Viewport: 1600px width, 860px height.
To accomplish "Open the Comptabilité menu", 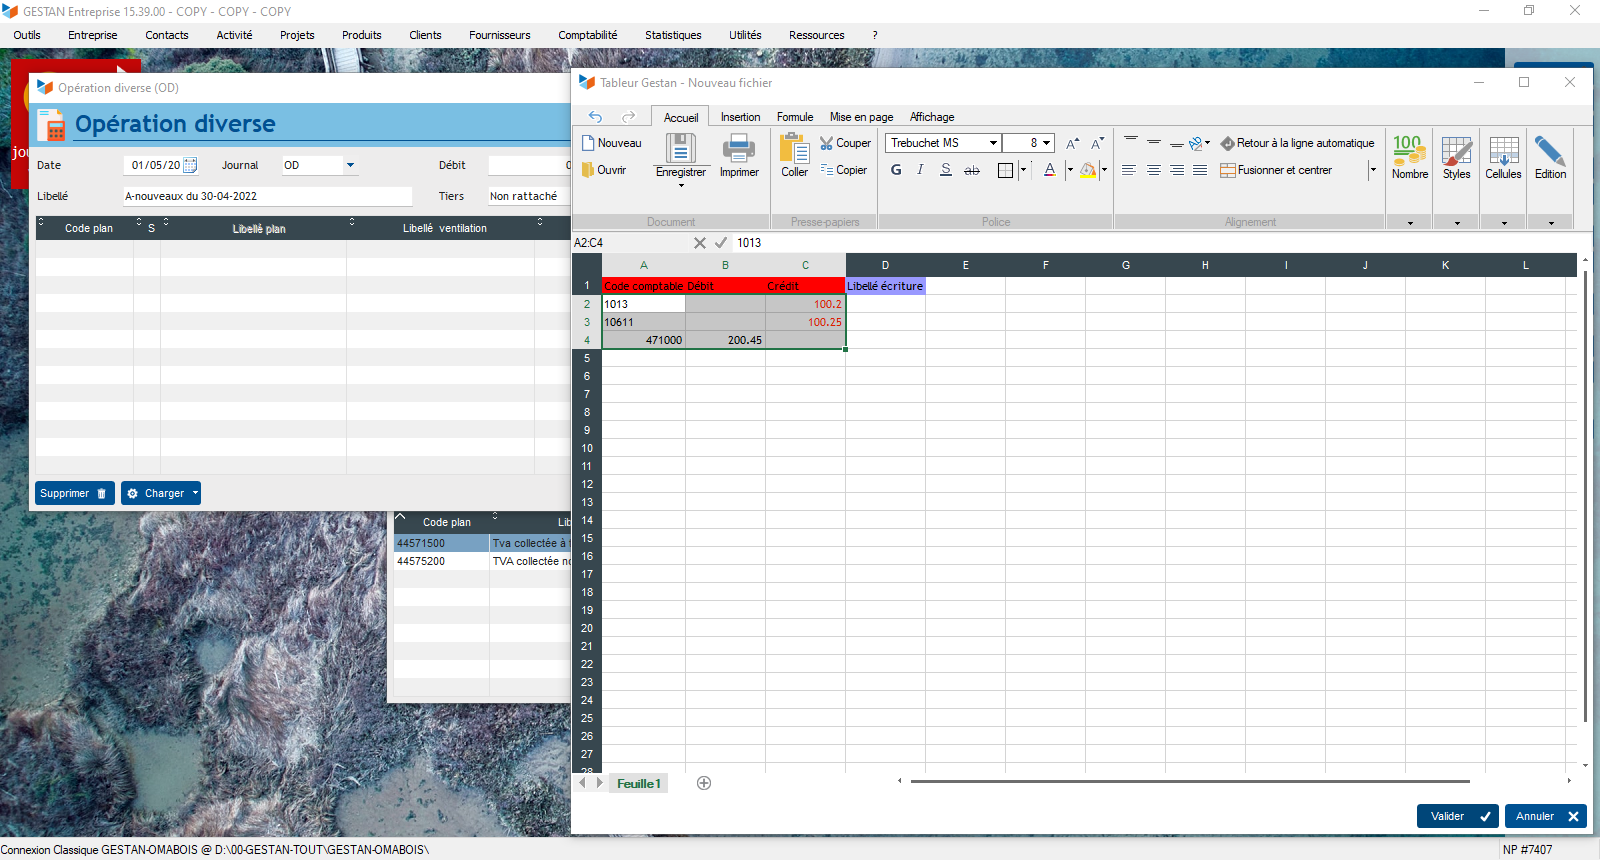I will pos(587,35).
